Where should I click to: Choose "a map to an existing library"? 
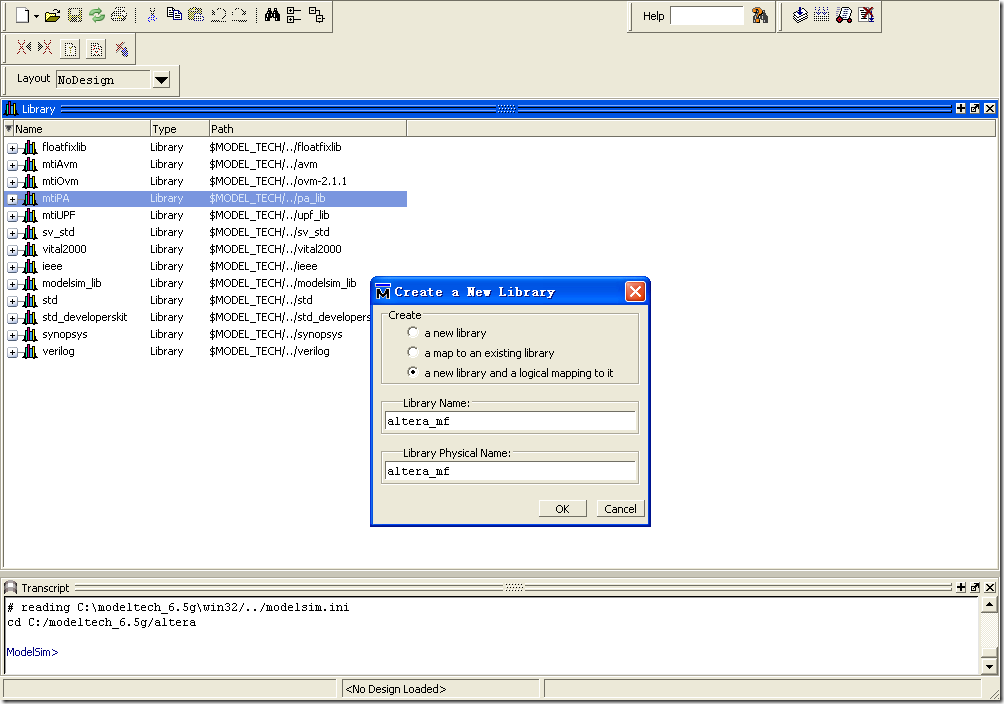click(413, 353)
